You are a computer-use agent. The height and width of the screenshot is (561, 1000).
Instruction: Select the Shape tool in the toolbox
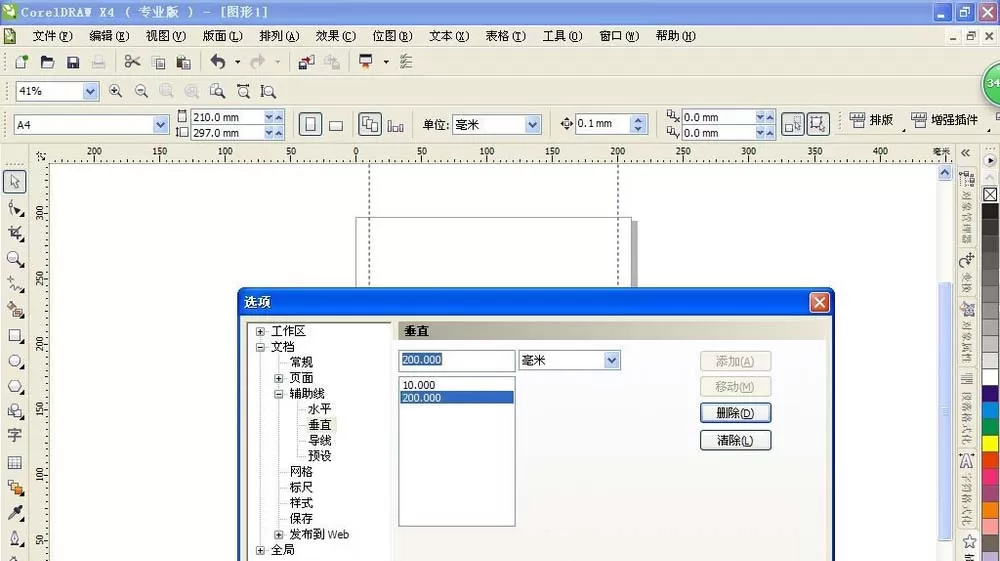click(15, 208)
